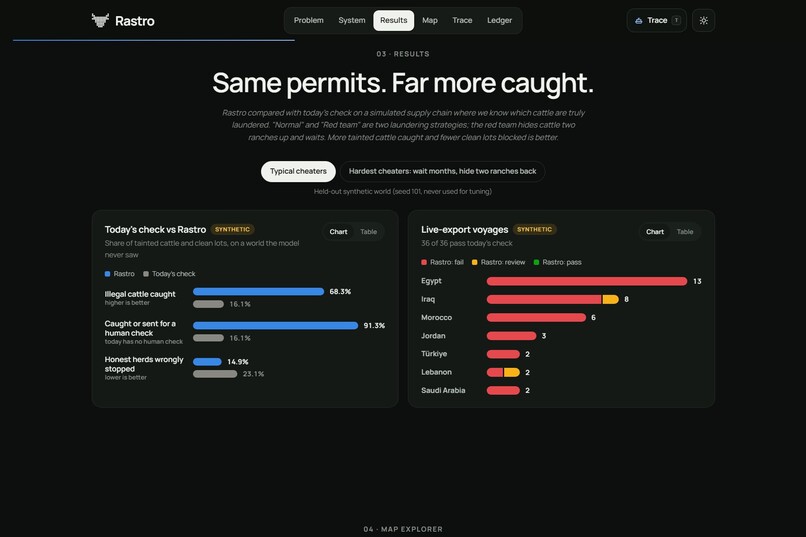Click the gray Today's check legend swatch
The width and height of the screenshot is (806, 537).
146,274
